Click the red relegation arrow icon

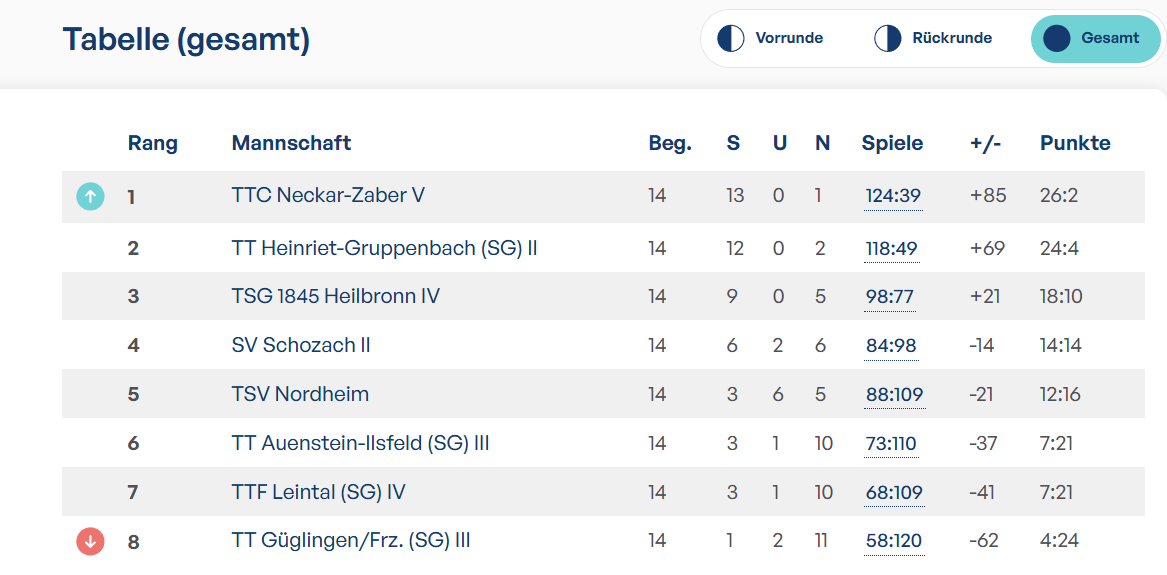click(x=90, y=542)
